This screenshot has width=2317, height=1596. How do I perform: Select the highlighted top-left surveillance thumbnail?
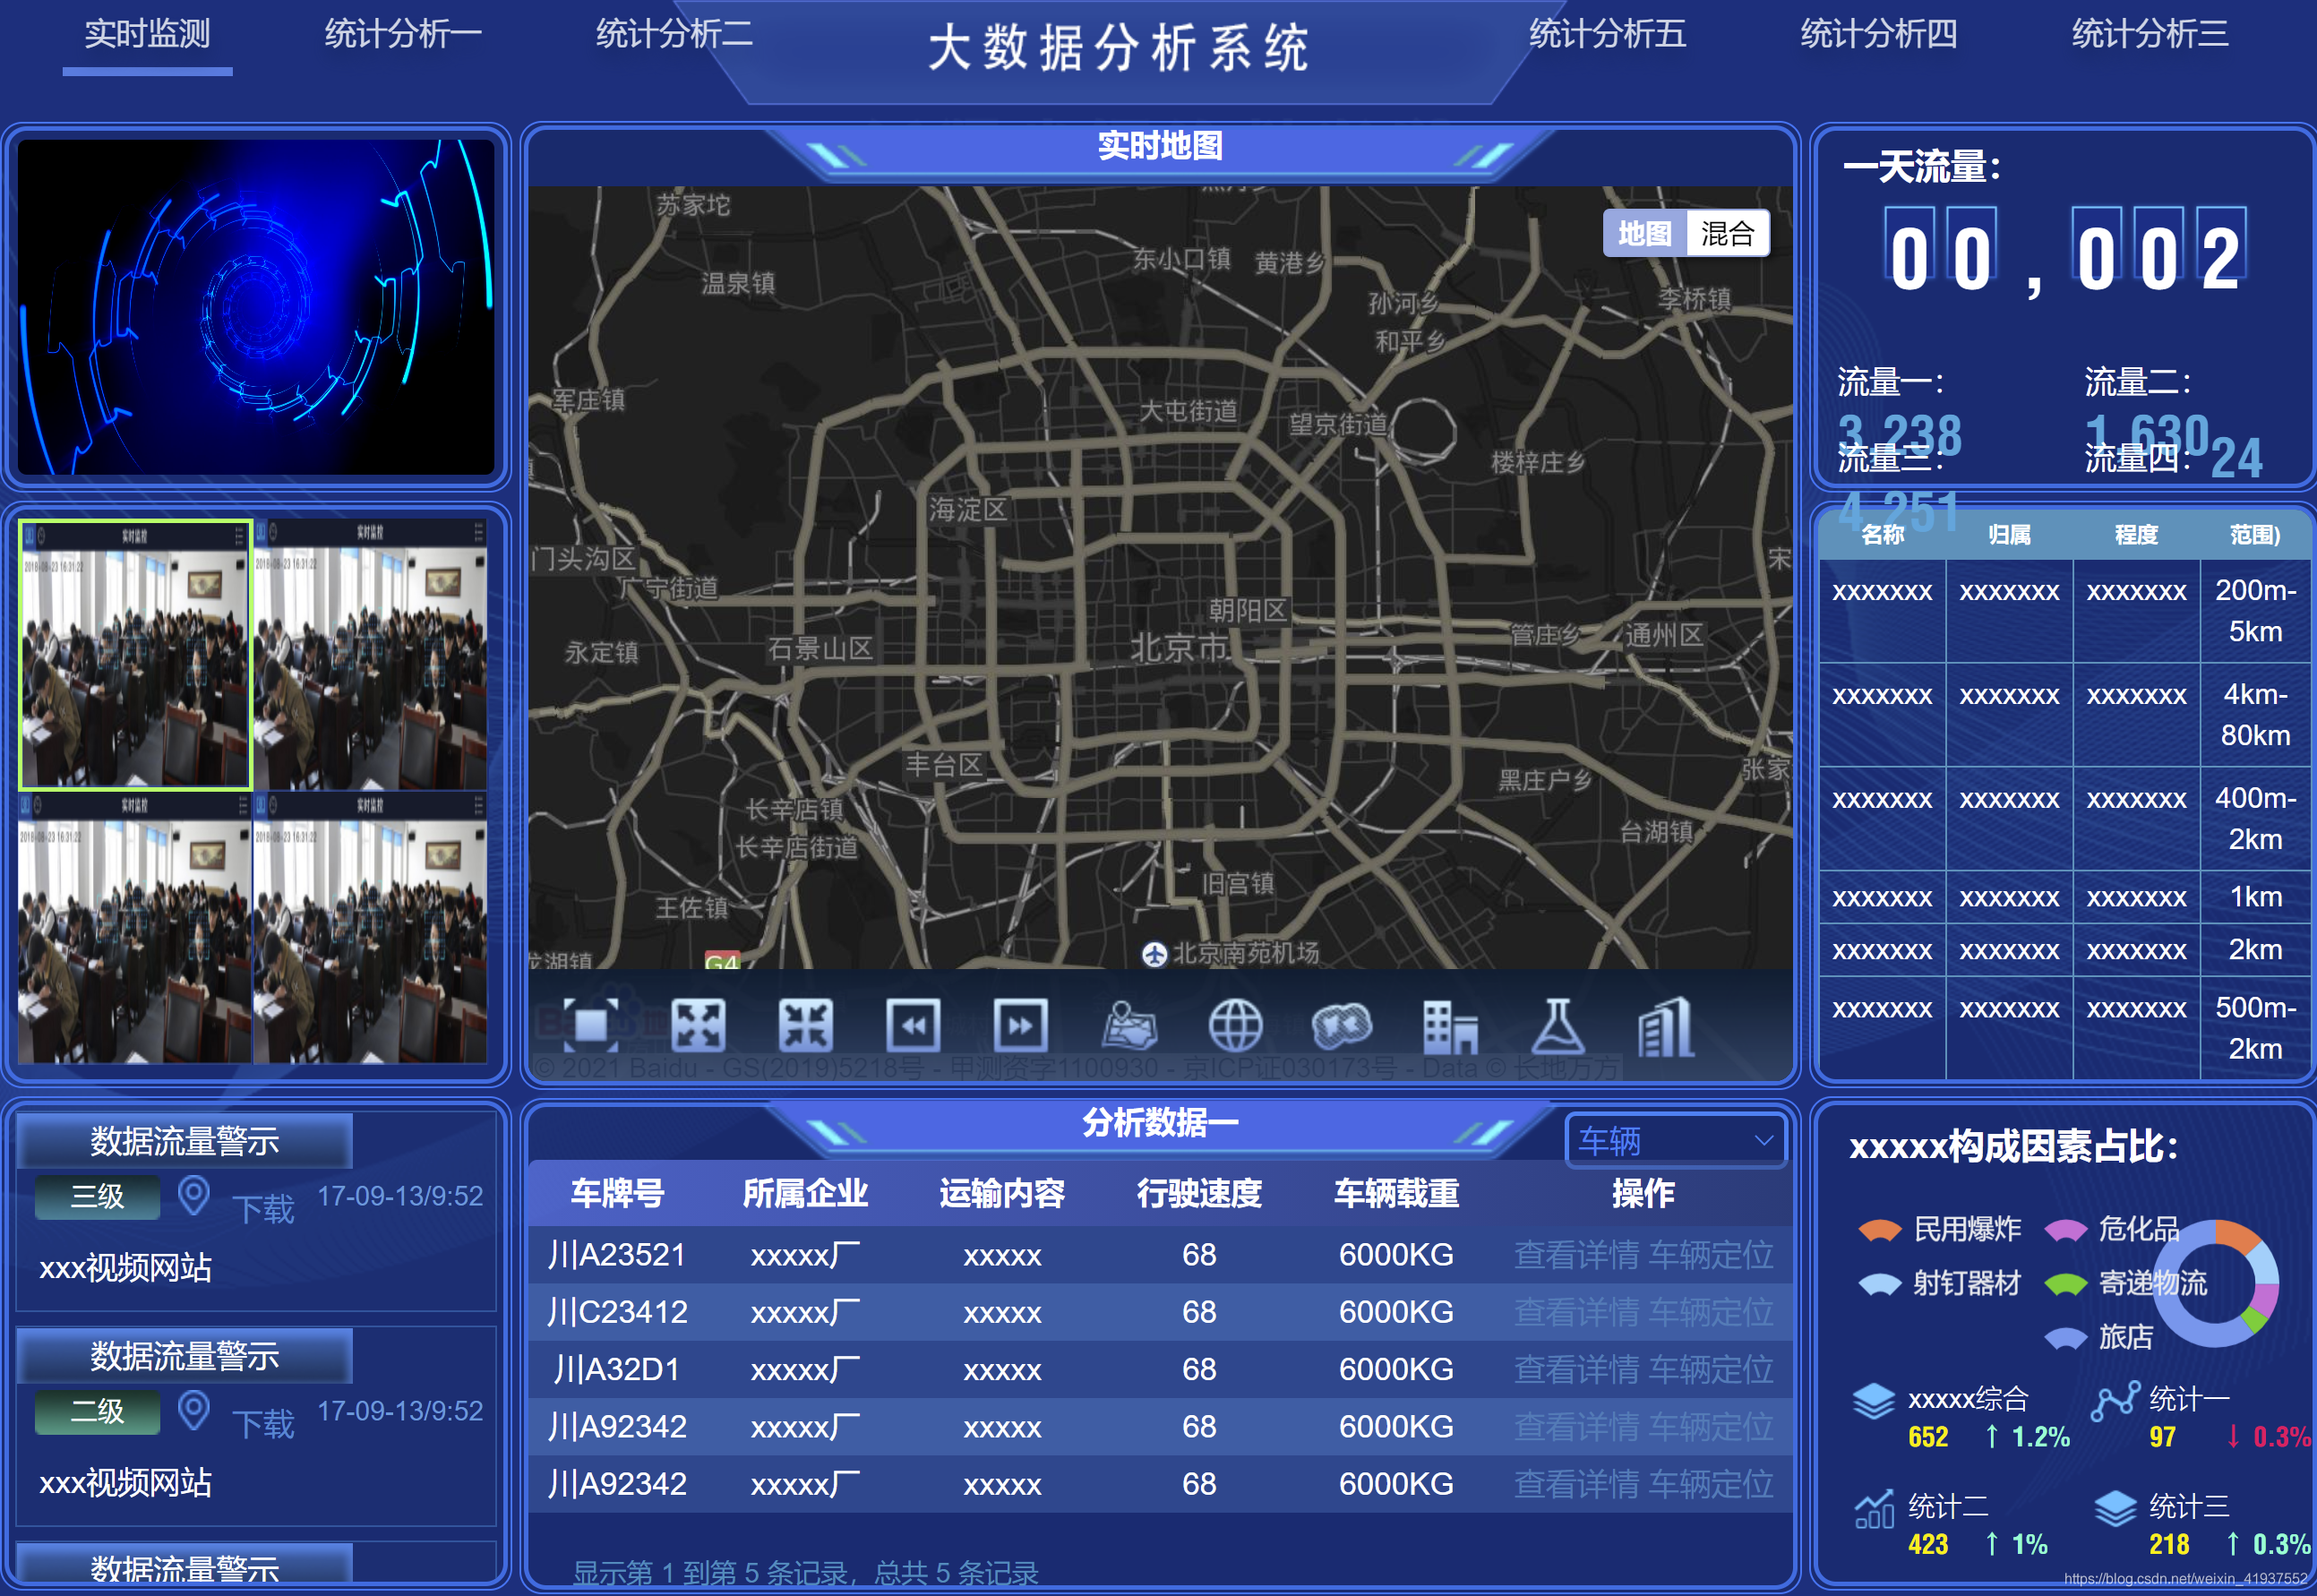135,655
